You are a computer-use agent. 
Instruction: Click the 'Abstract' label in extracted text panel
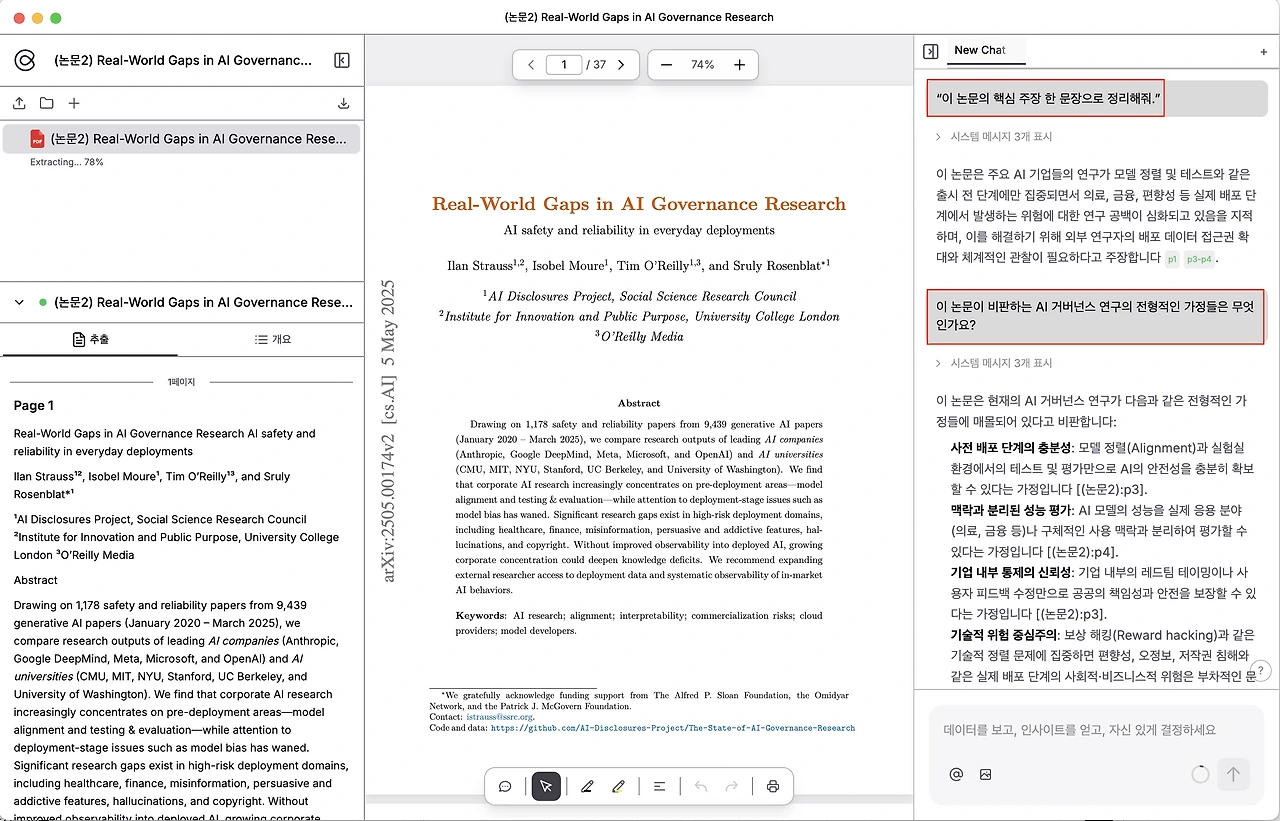click(x=36, y=580)
